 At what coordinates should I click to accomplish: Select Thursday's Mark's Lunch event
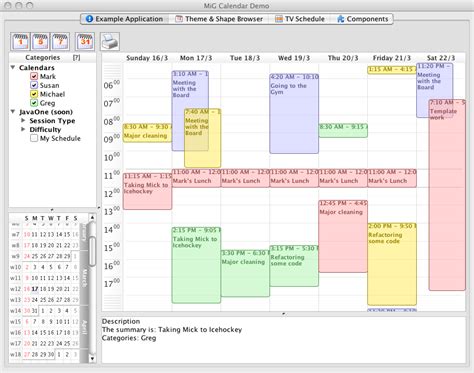(343, 178)
